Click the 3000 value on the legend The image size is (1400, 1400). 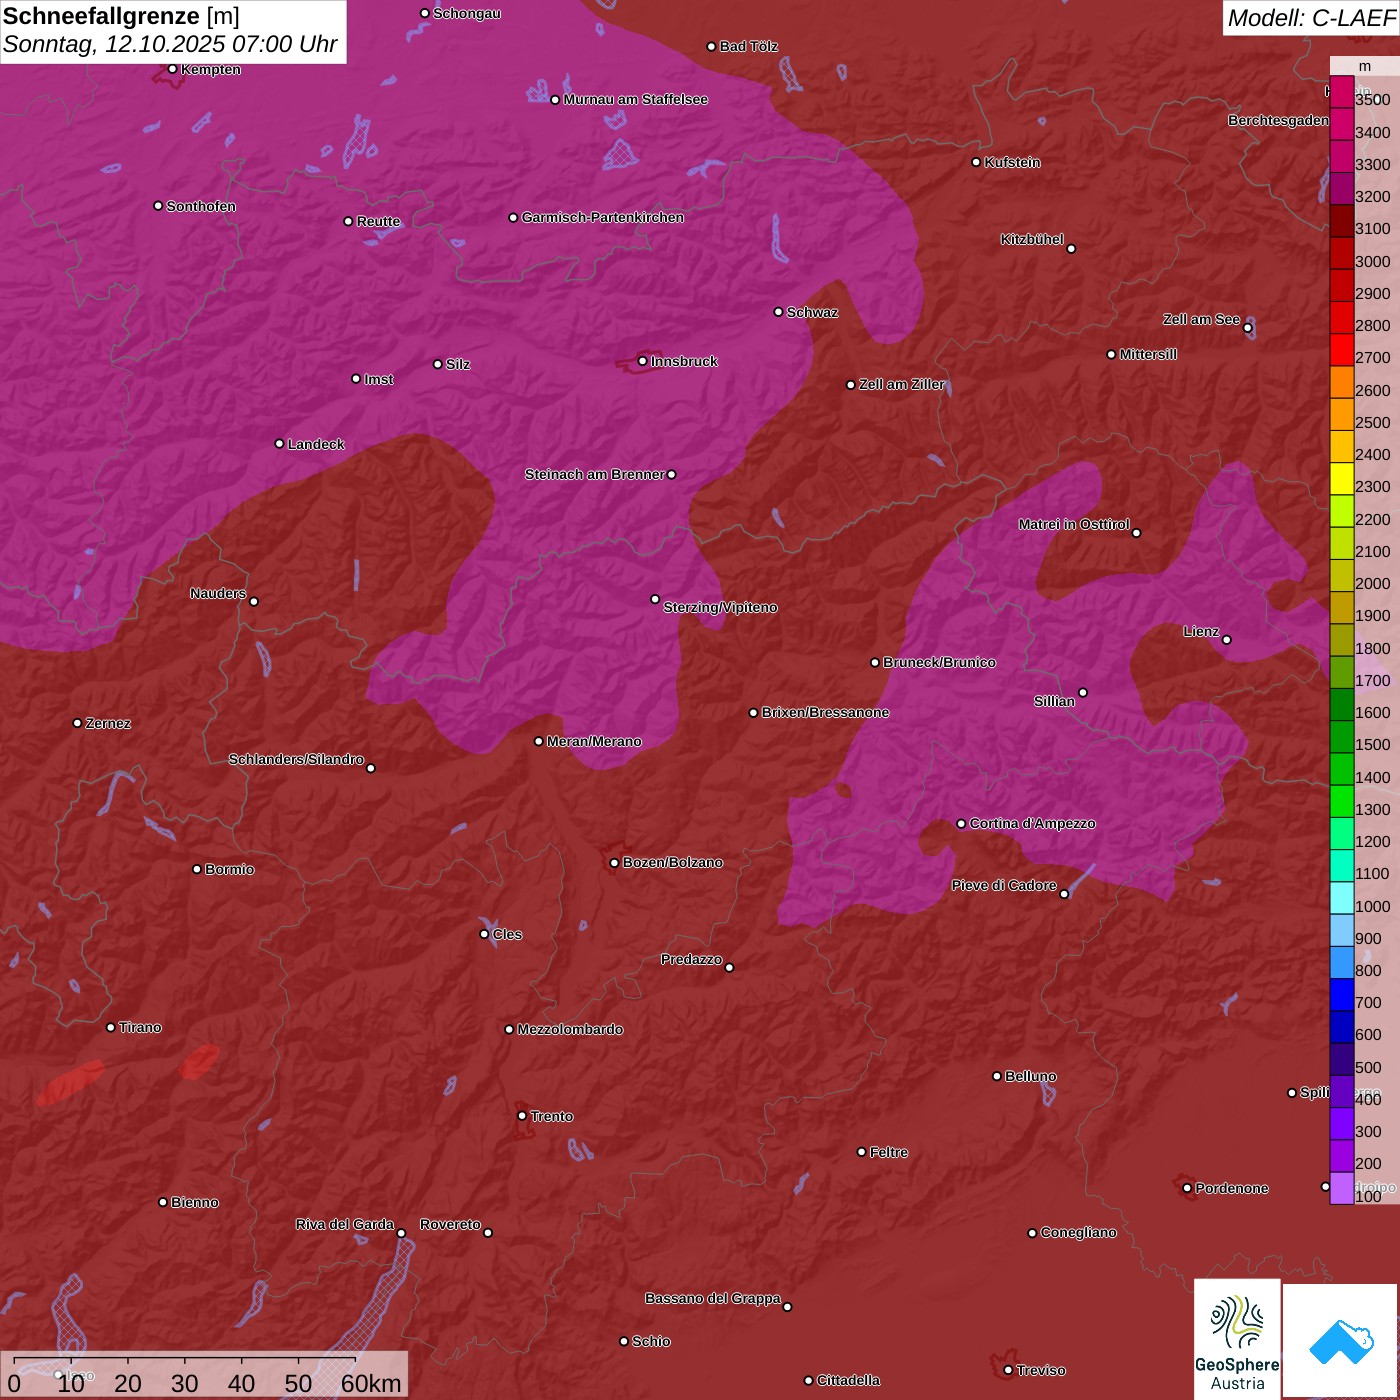tap(1372, 262)
